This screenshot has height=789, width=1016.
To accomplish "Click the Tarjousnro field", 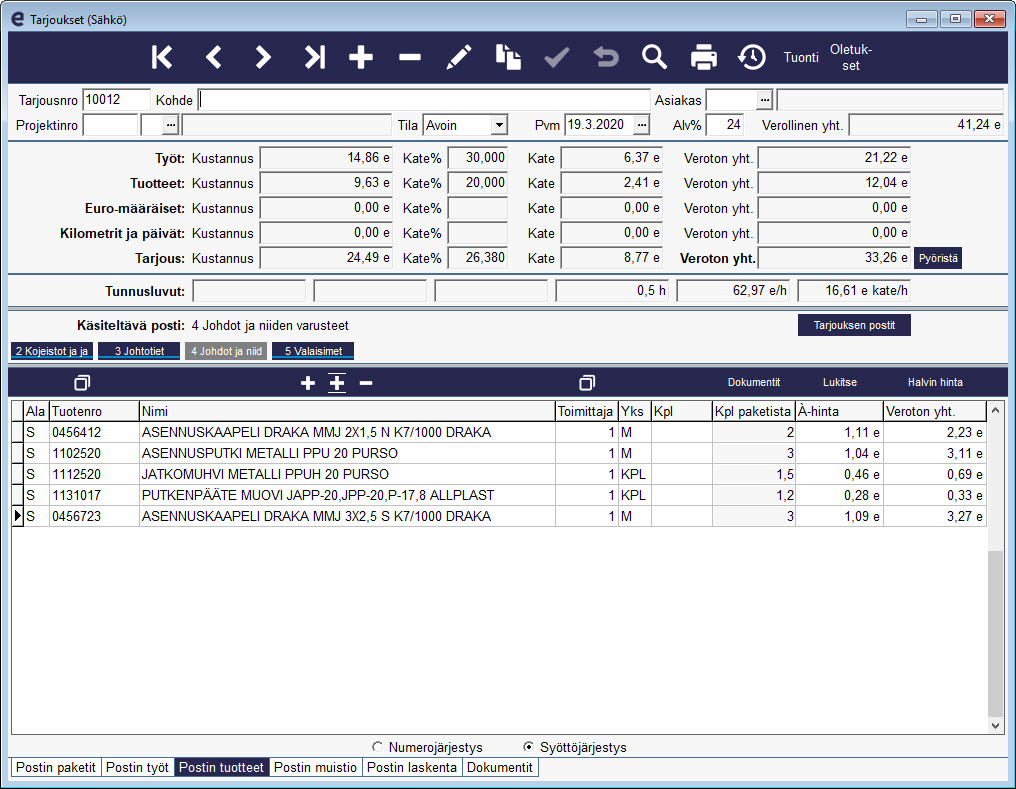I will click(117, 100).
